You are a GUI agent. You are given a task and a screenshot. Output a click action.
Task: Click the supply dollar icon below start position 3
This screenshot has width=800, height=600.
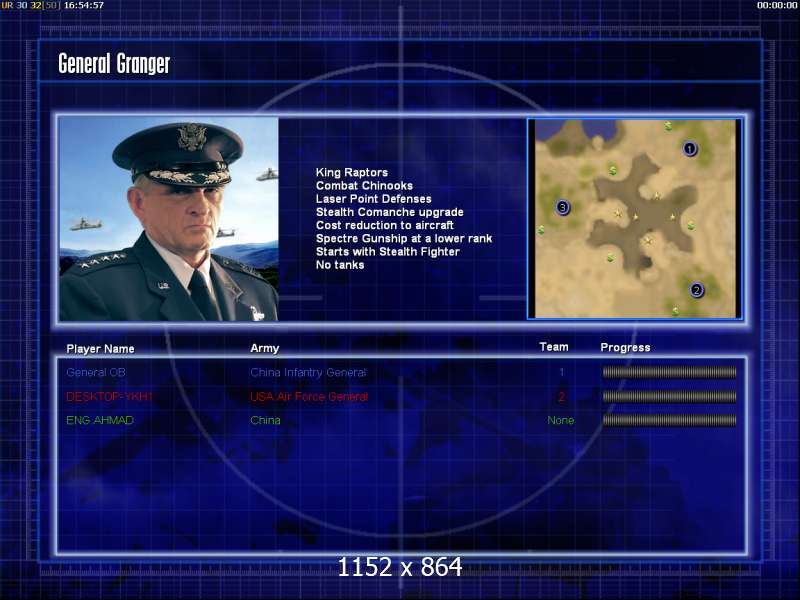click(x=541, y=230)
